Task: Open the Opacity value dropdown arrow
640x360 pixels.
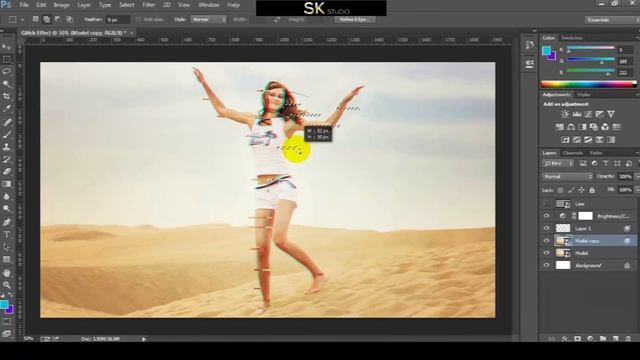Action: point(637,176)
